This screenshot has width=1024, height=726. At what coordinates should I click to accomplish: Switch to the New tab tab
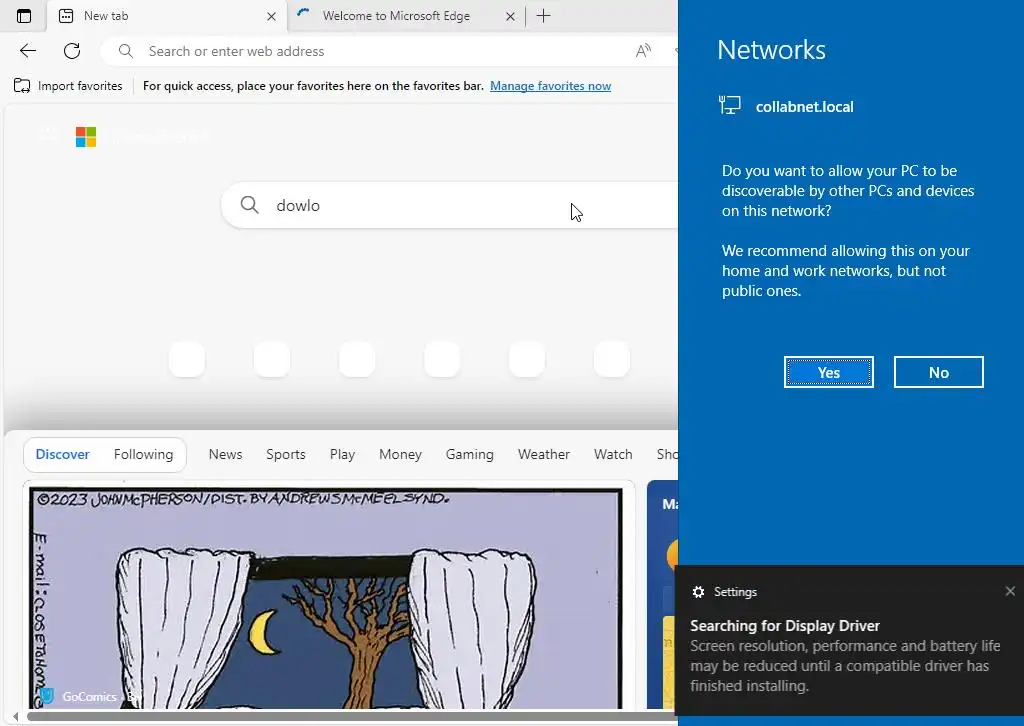click(x=167, y=16)
